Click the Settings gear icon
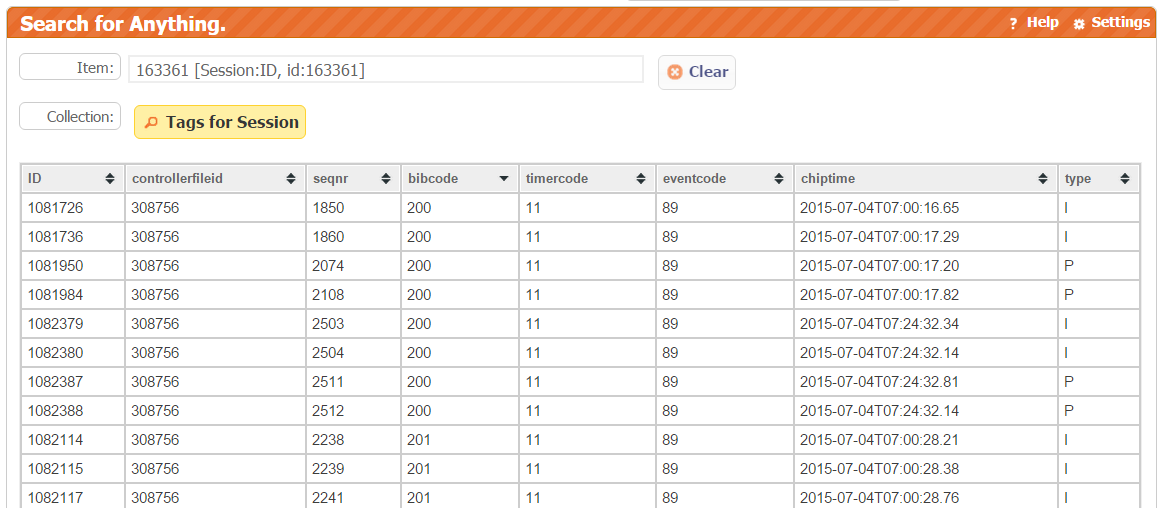Viewport: 1160px width, 508px height. 1079,24
